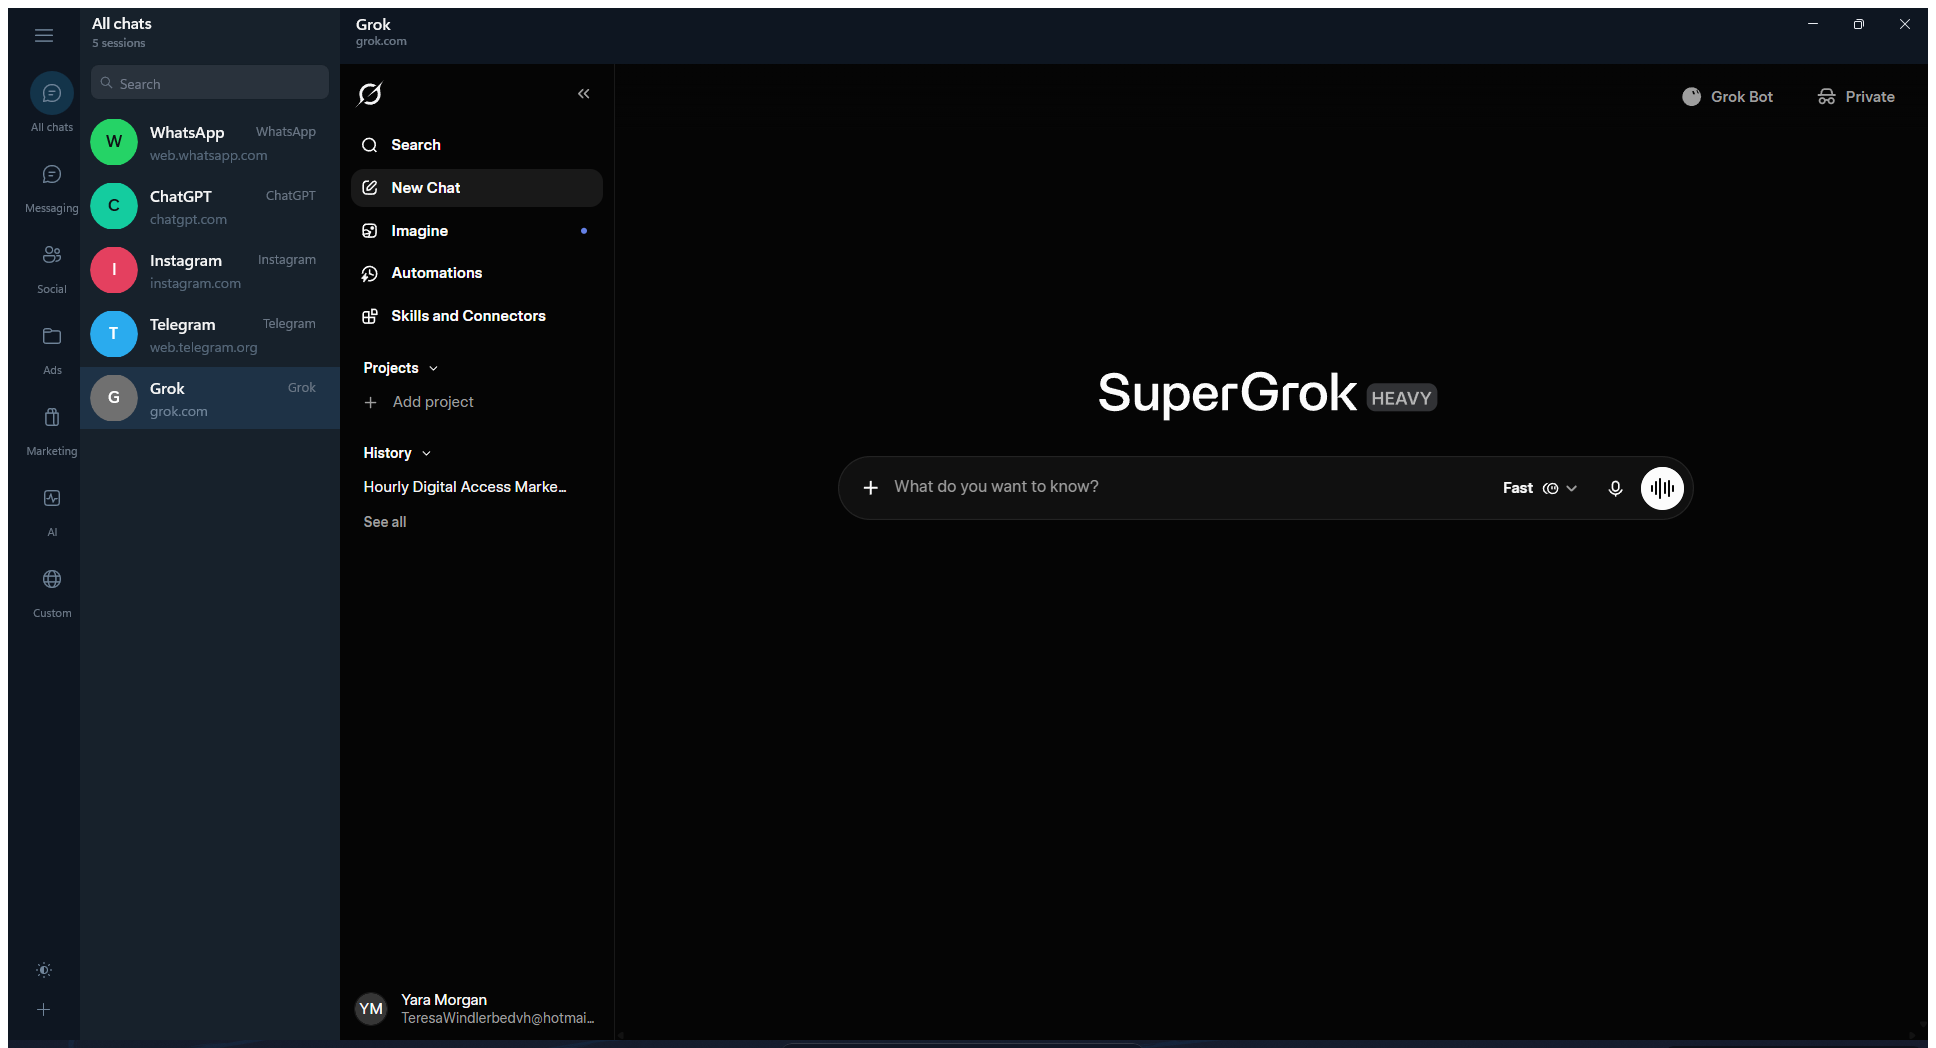
Task: Open the Fast model selector dropdown
Action: 1540,488
